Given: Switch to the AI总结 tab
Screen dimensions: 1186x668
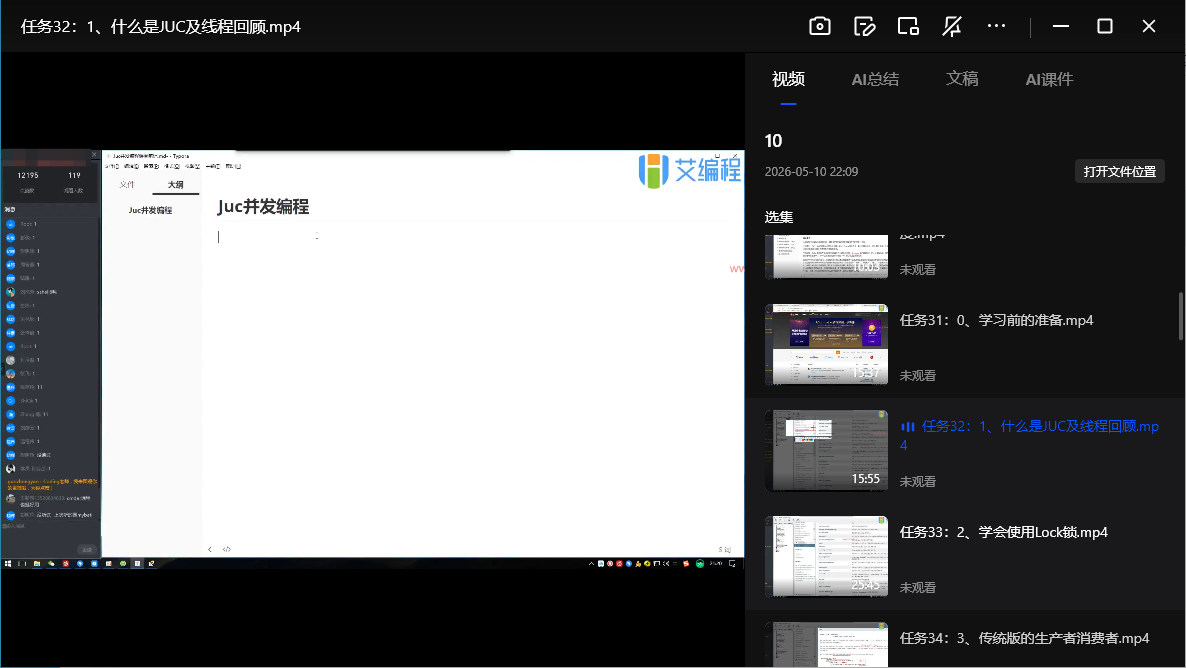Looking at the screenshot, I should pyautogui.click(x=875, y=79).
